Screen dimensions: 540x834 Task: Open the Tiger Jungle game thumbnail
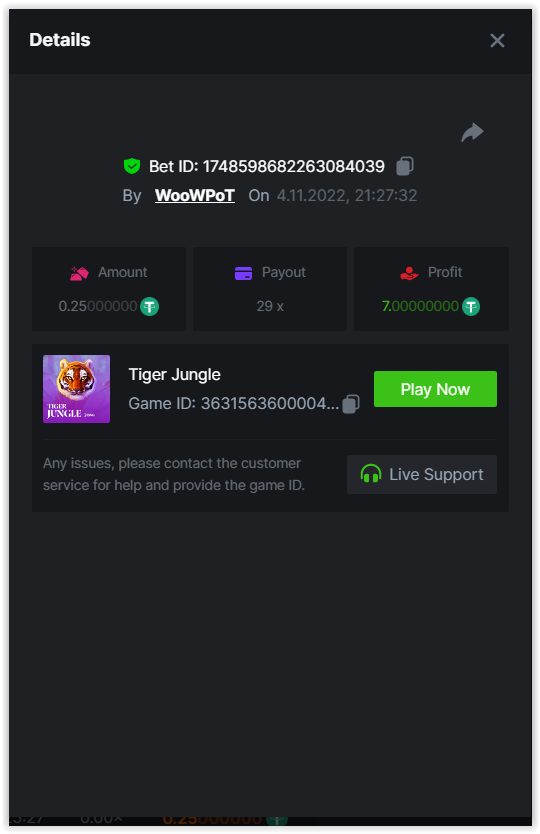click(x=77, y=389)
